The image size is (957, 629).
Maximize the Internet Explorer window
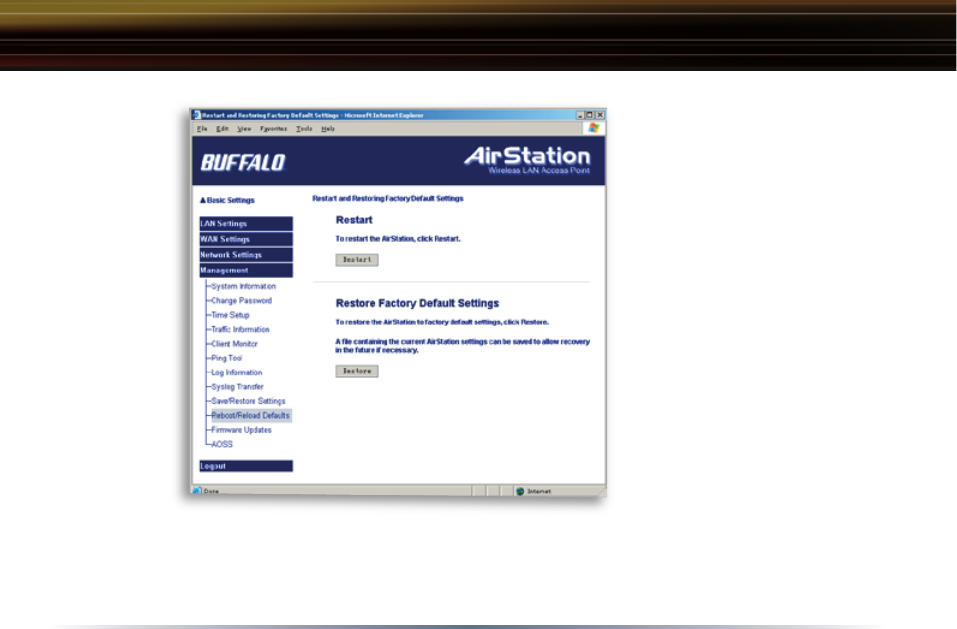[590, 115]
